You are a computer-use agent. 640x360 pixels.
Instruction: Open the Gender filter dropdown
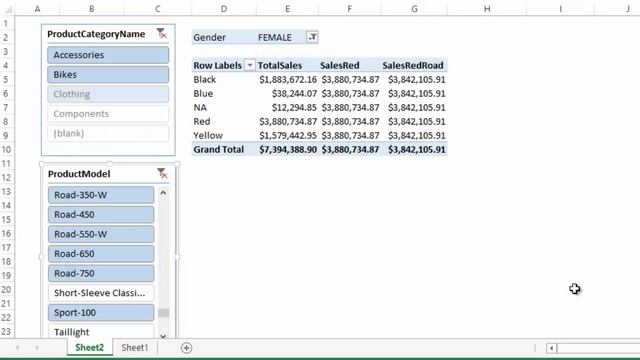coord(312,37)
